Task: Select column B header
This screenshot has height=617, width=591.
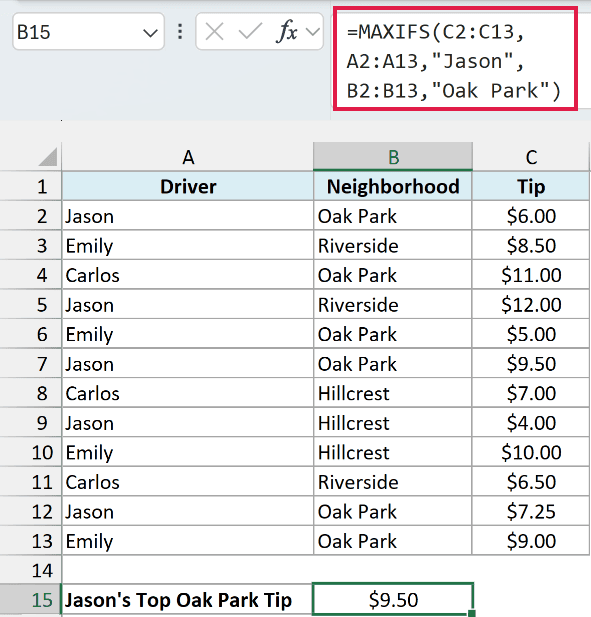Action: [393, 157]
